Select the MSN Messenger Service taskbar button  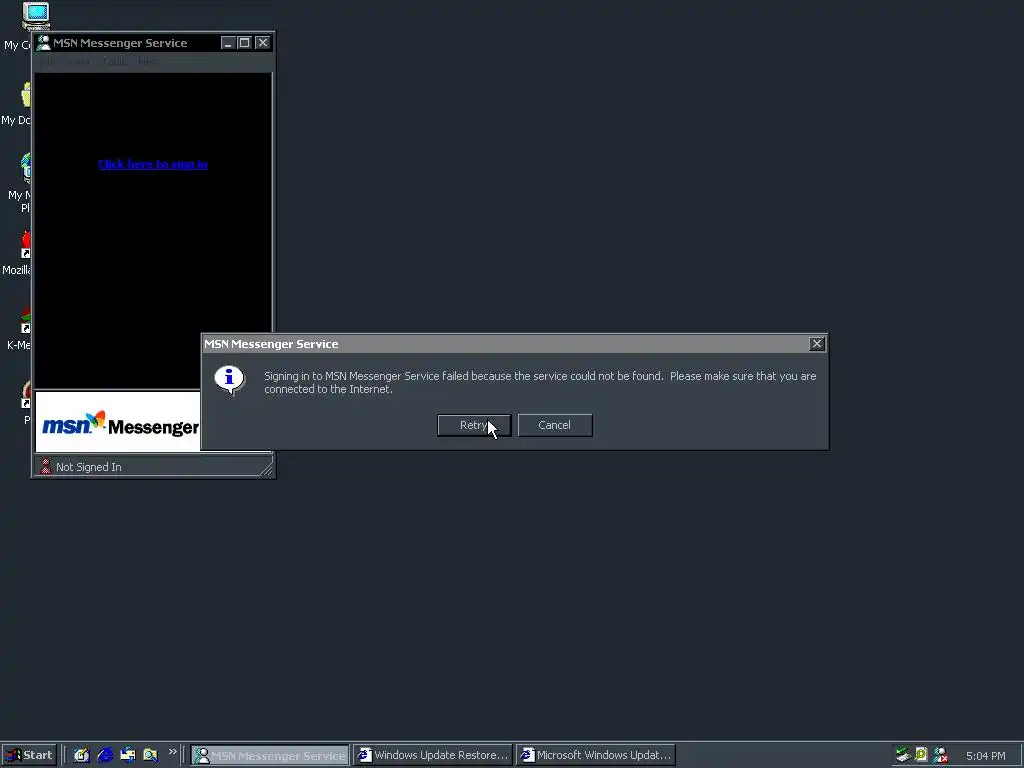point(270,755)
